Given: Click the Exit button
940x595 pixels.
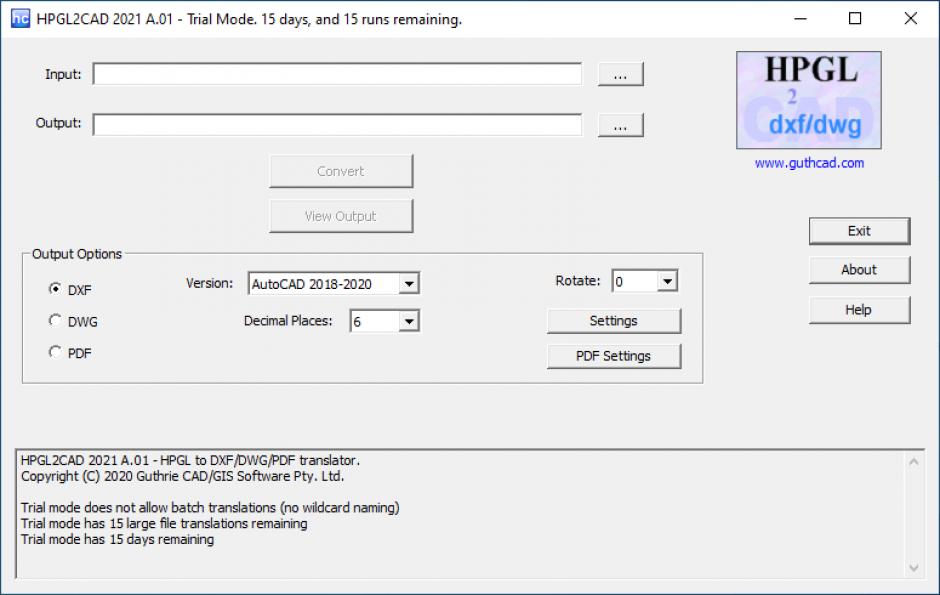Looking at the screenshot, I should (x=859, y=231).
